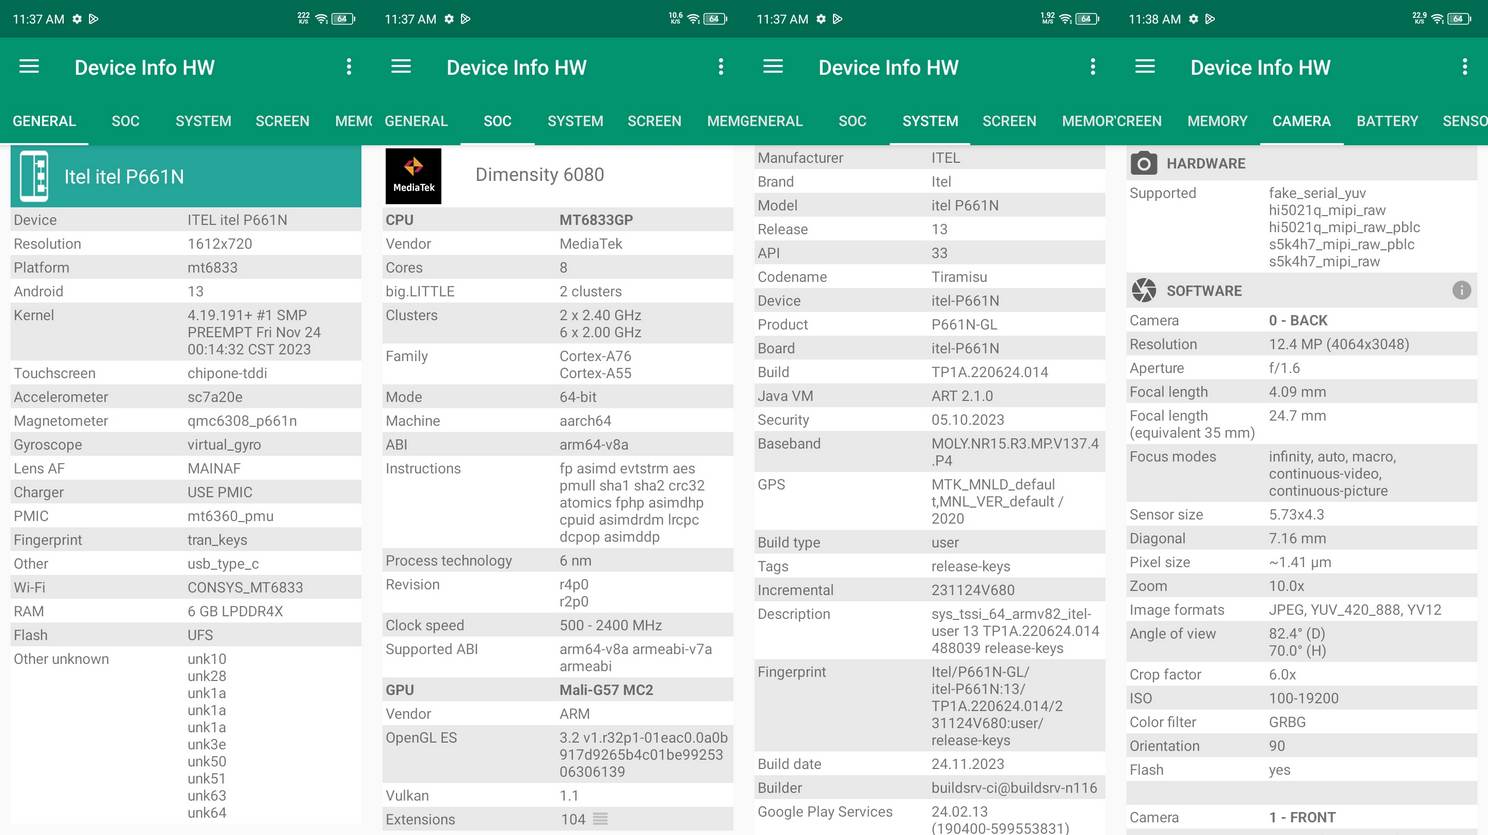Switch to GENERAL tab on the SOC screen
Screen dimensions: 1488x835
coord(416,121)
